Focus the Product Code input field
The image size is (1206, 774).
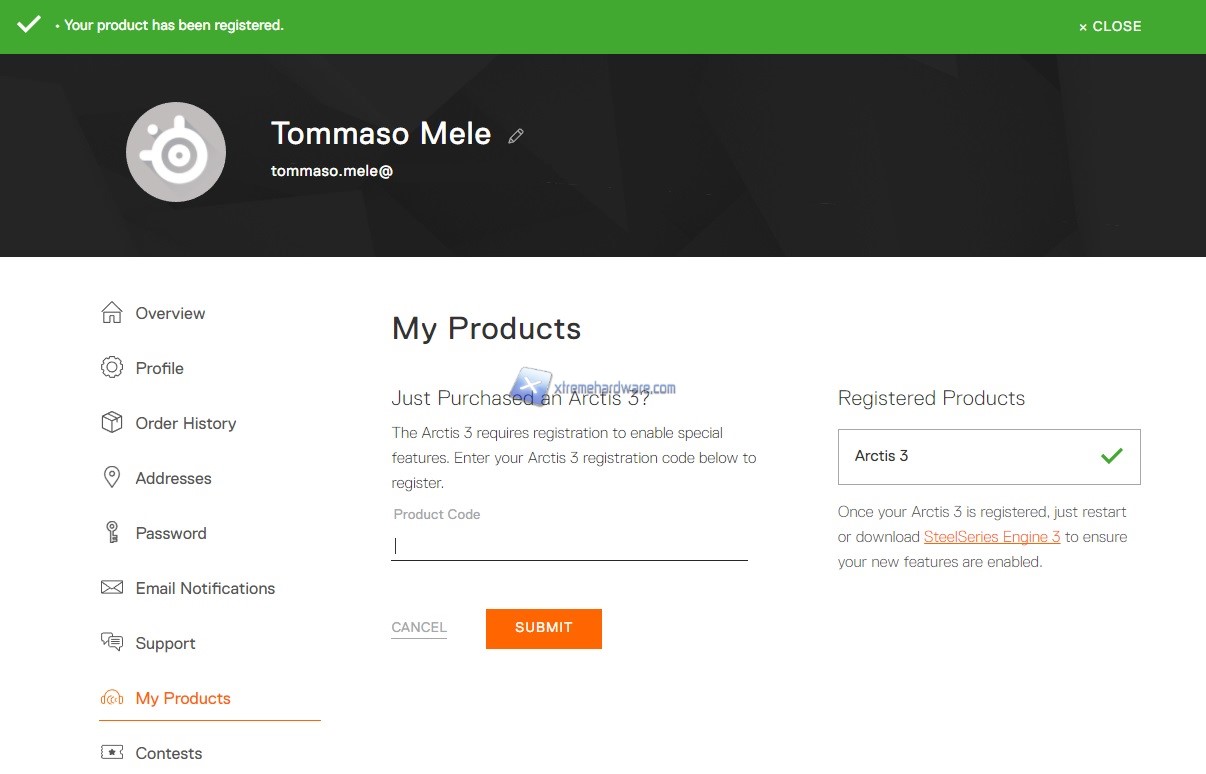[x=569, y=546]
